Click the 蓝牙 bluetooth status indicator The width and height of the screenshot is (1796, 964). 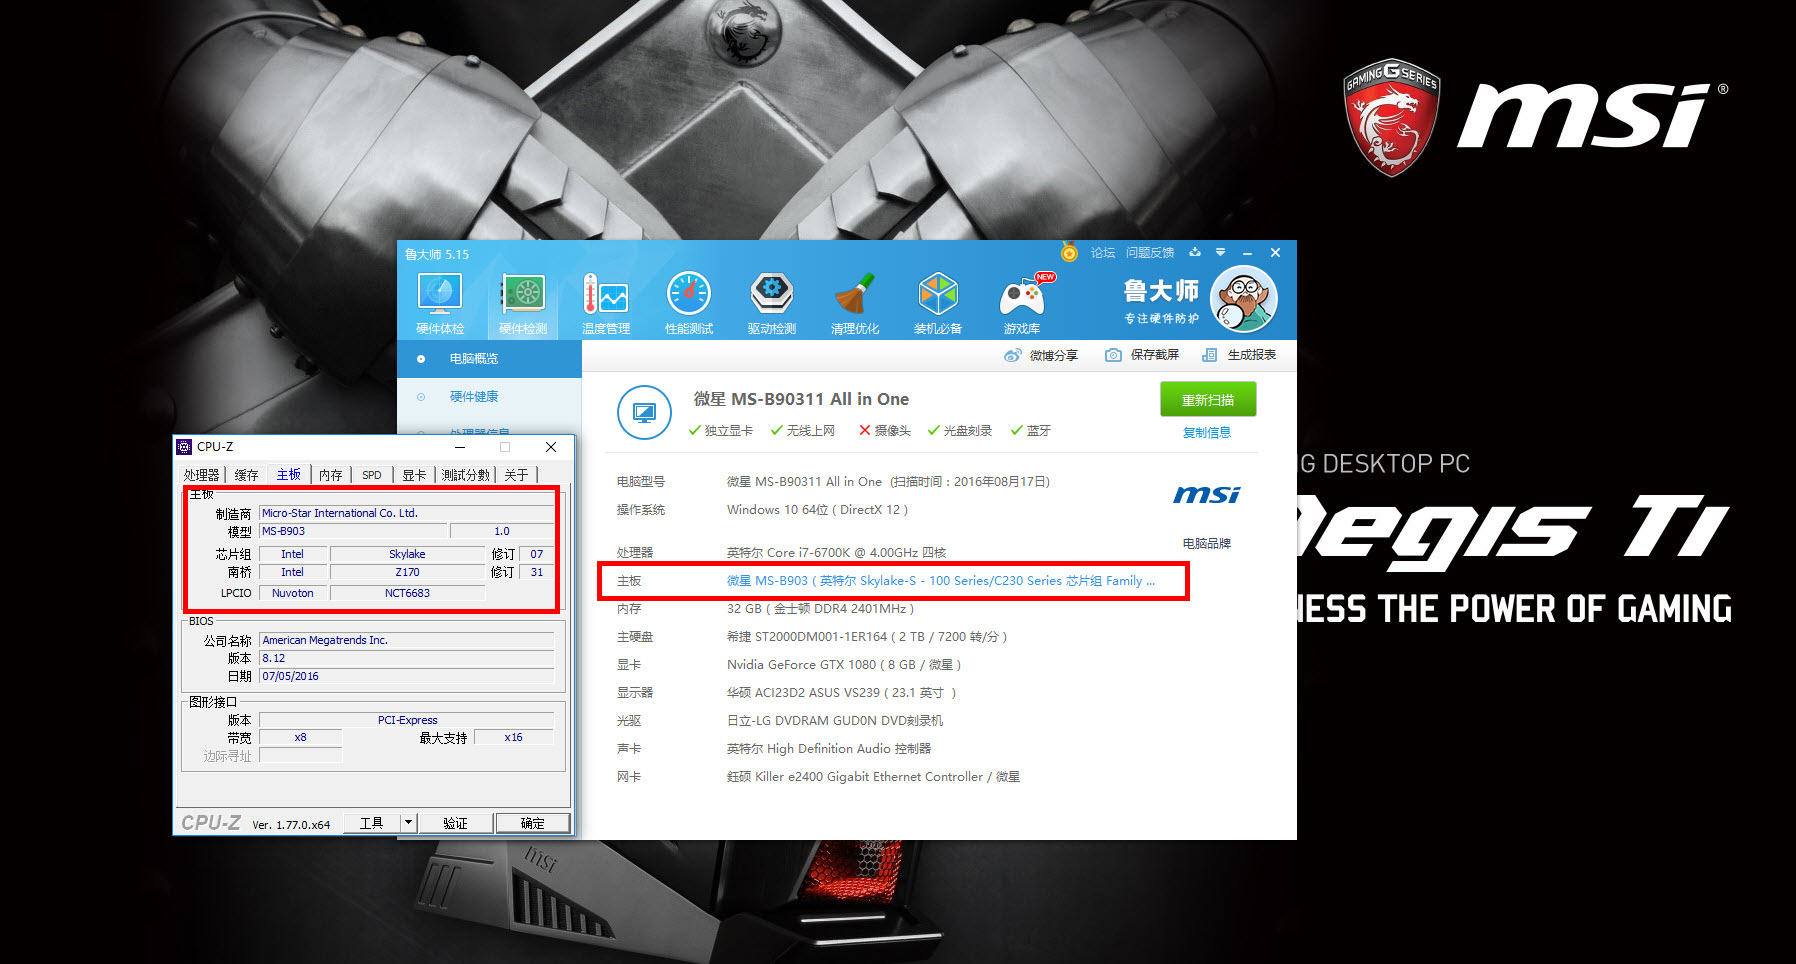point(1031,431)
